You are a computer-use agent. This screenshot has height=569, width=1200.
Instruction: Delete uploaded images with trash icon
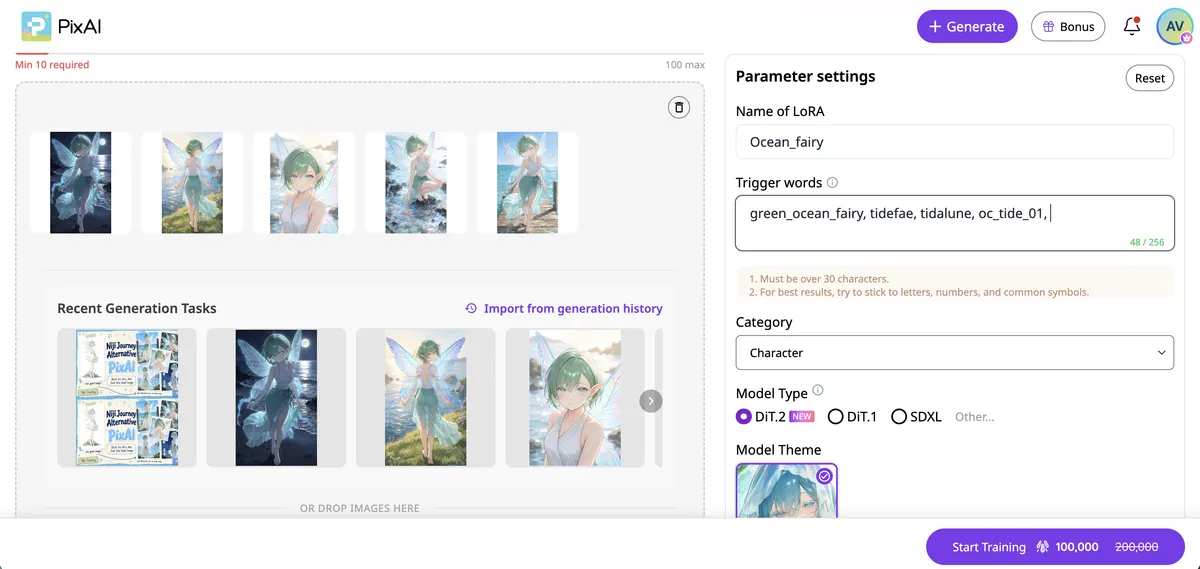pos(679,107)
